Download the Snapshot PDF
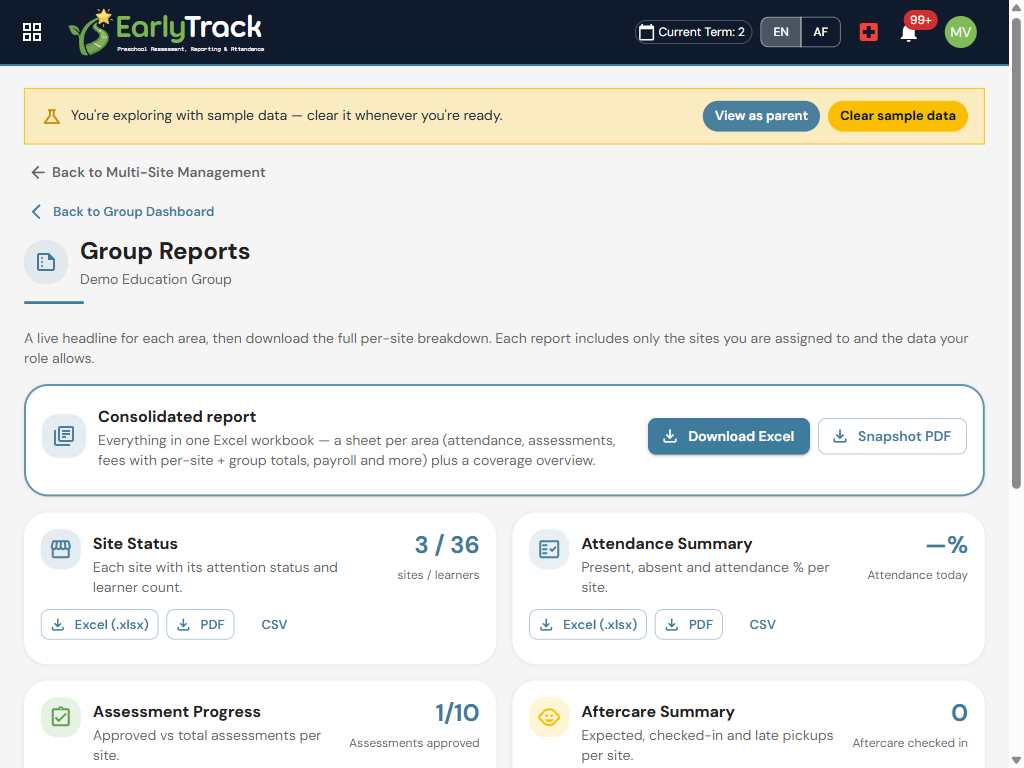 [x=892, y=436]
